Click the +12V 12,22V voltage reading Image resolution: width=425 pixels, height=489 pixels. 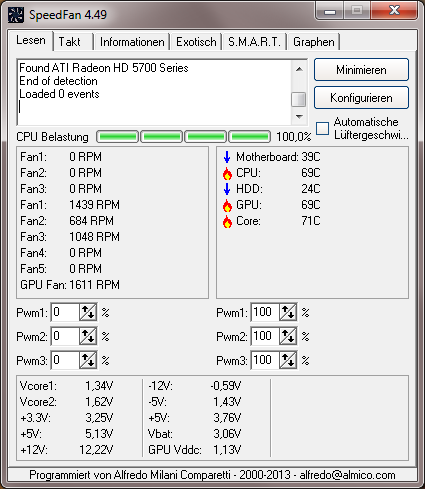67,450
